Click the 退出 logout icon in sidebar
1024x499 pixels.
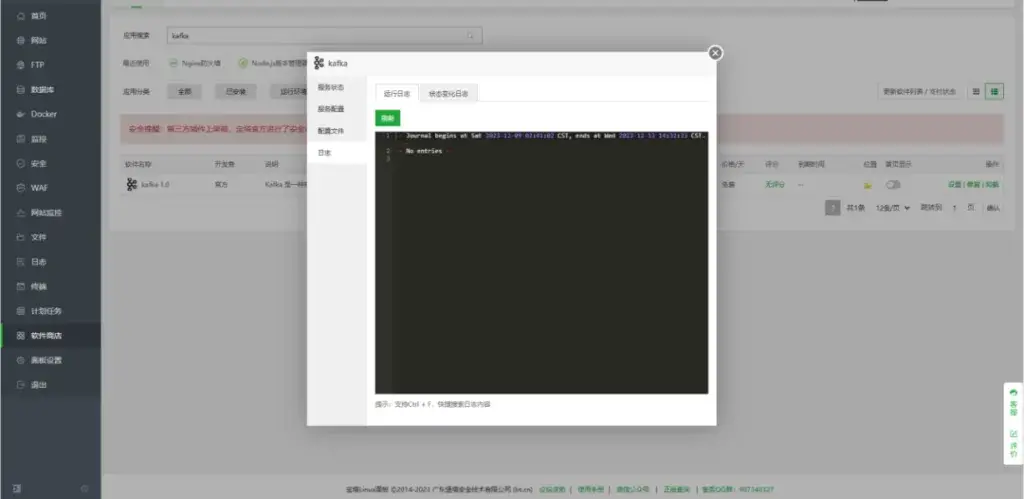click(20, 385)
